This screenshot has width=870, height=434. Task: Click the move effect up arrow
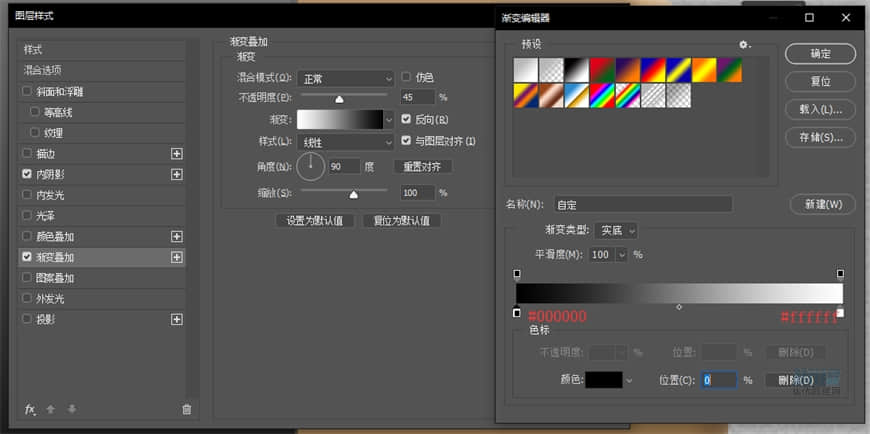(x=50, y=410)
